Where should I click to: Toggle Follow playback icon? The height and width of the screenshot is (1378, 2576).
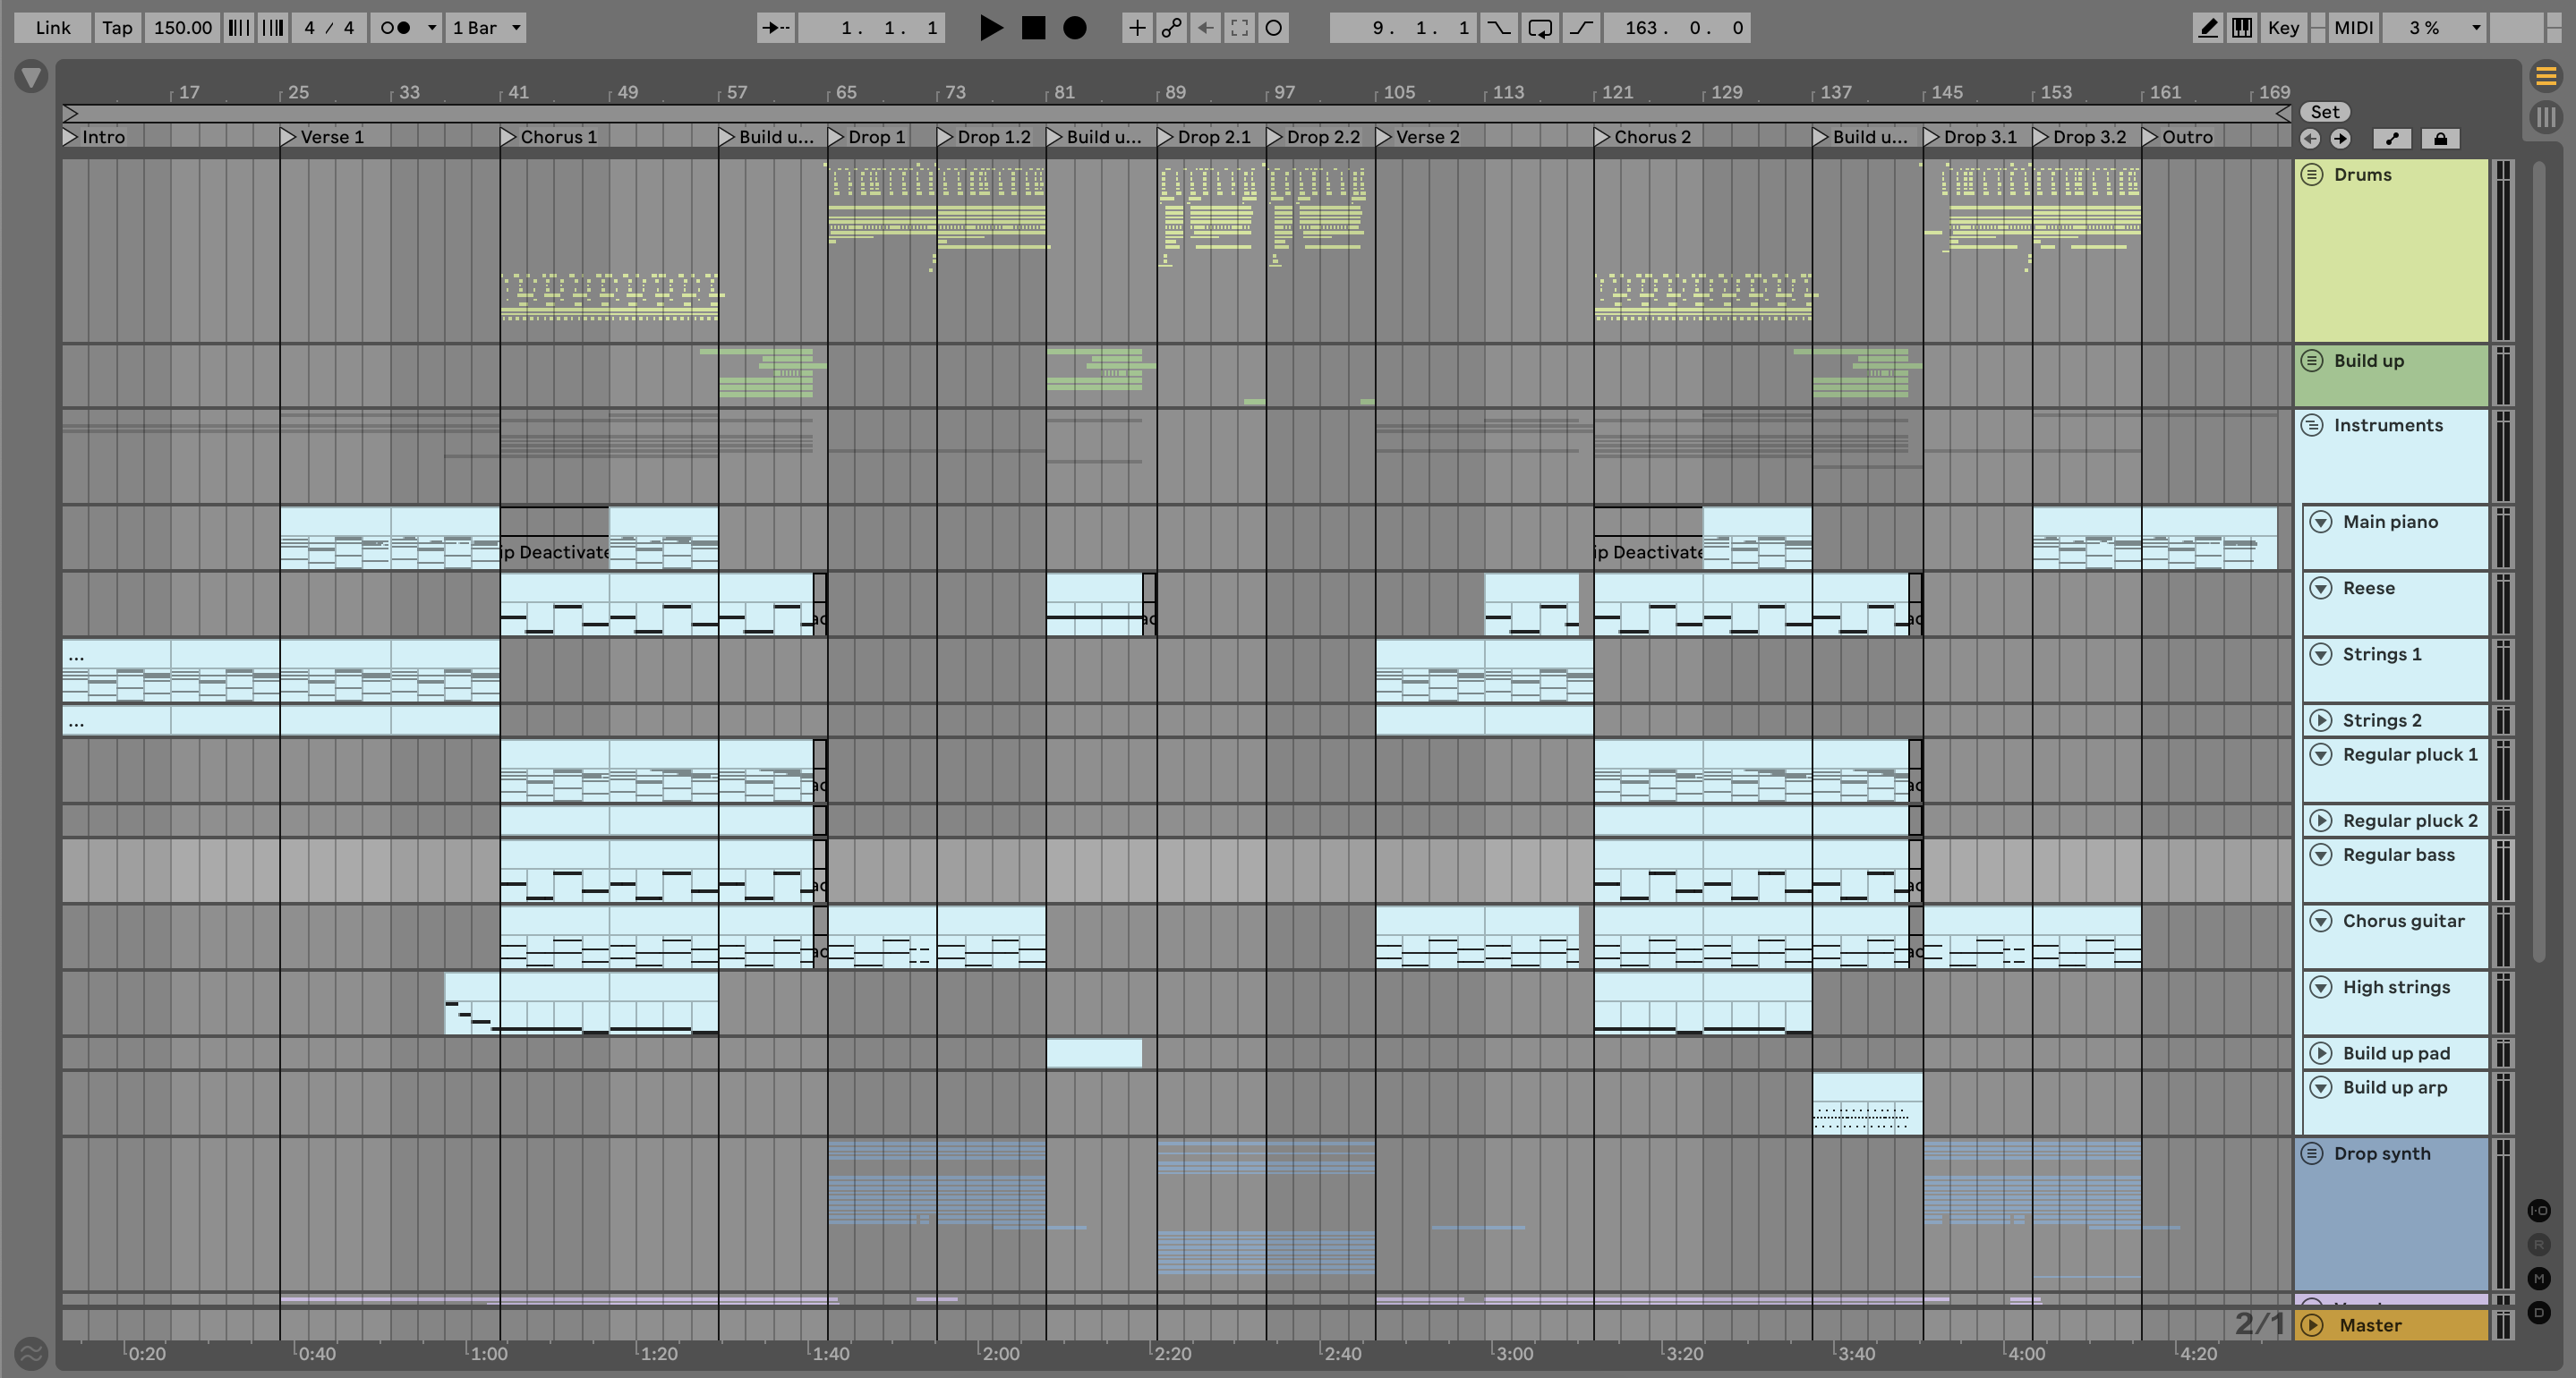775,28
